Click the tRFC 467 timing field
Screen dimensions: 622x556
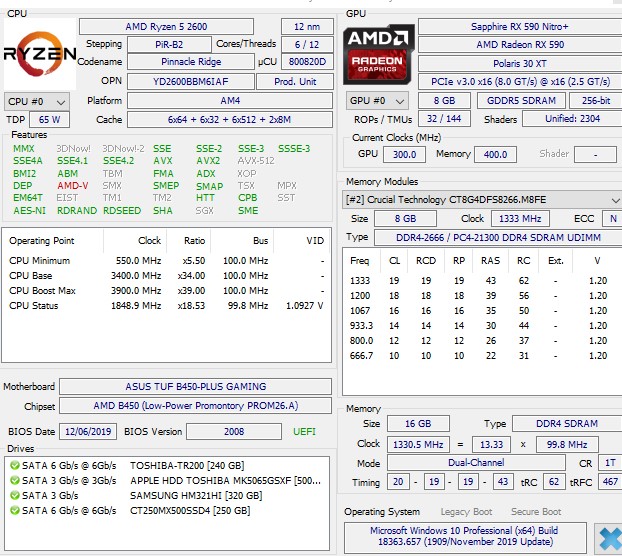[610, 482]
